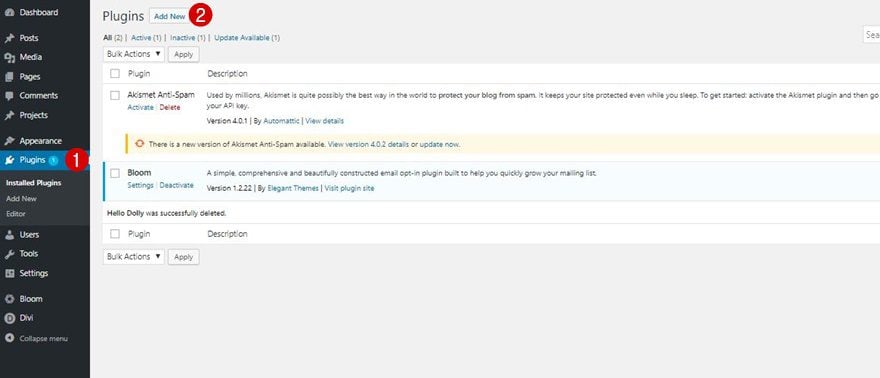Click the Appearance paintbrush icon

tap(10, 141)
